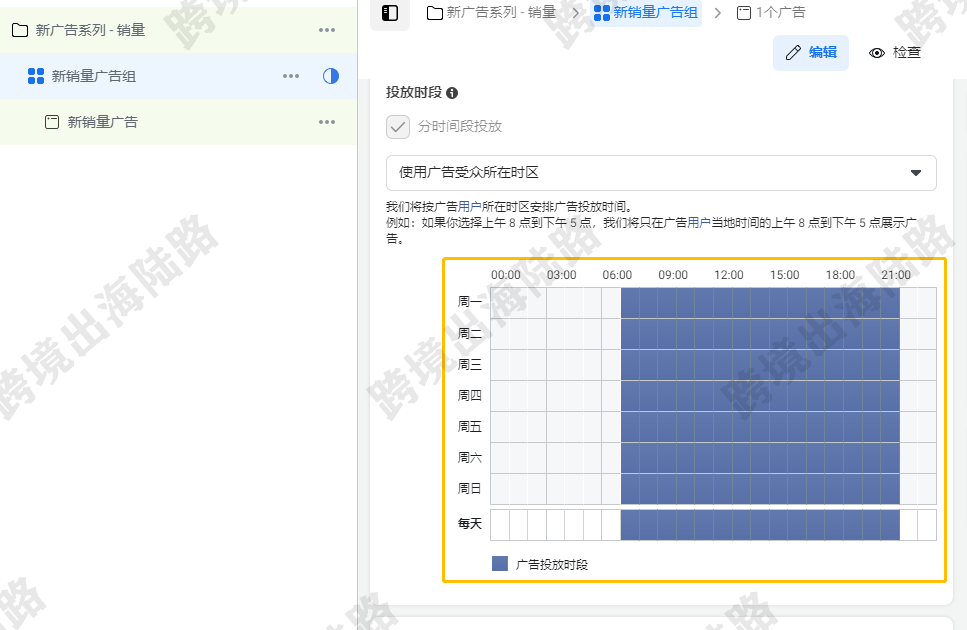The width and height of the screenshot is (967, 630).
Task: Open more options for 新销量广告组
Action: (290, 76)
